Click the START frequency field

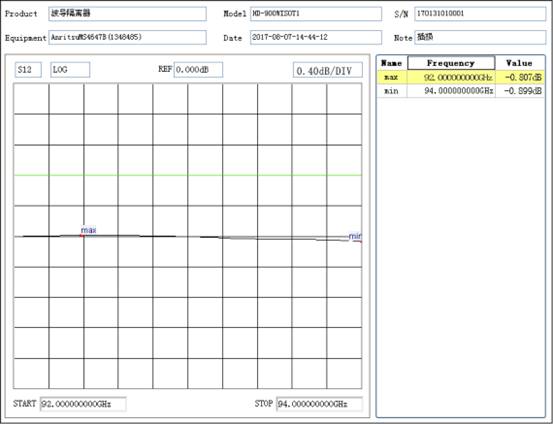[x=83, y=404]
